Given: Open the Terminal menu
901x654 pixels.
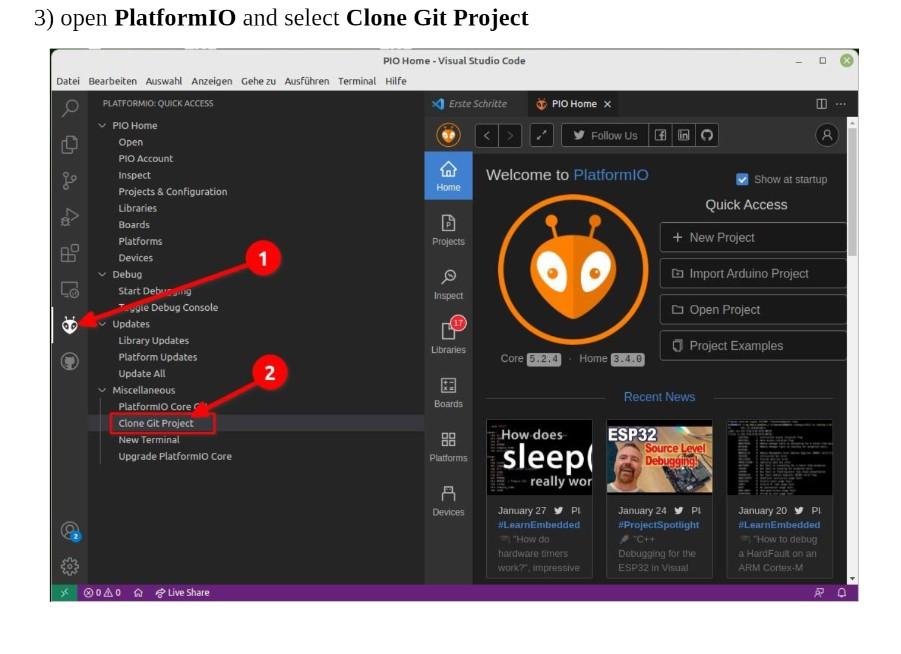Looking at the screenshot, I should pyautogui.click(x=357, y=81).
